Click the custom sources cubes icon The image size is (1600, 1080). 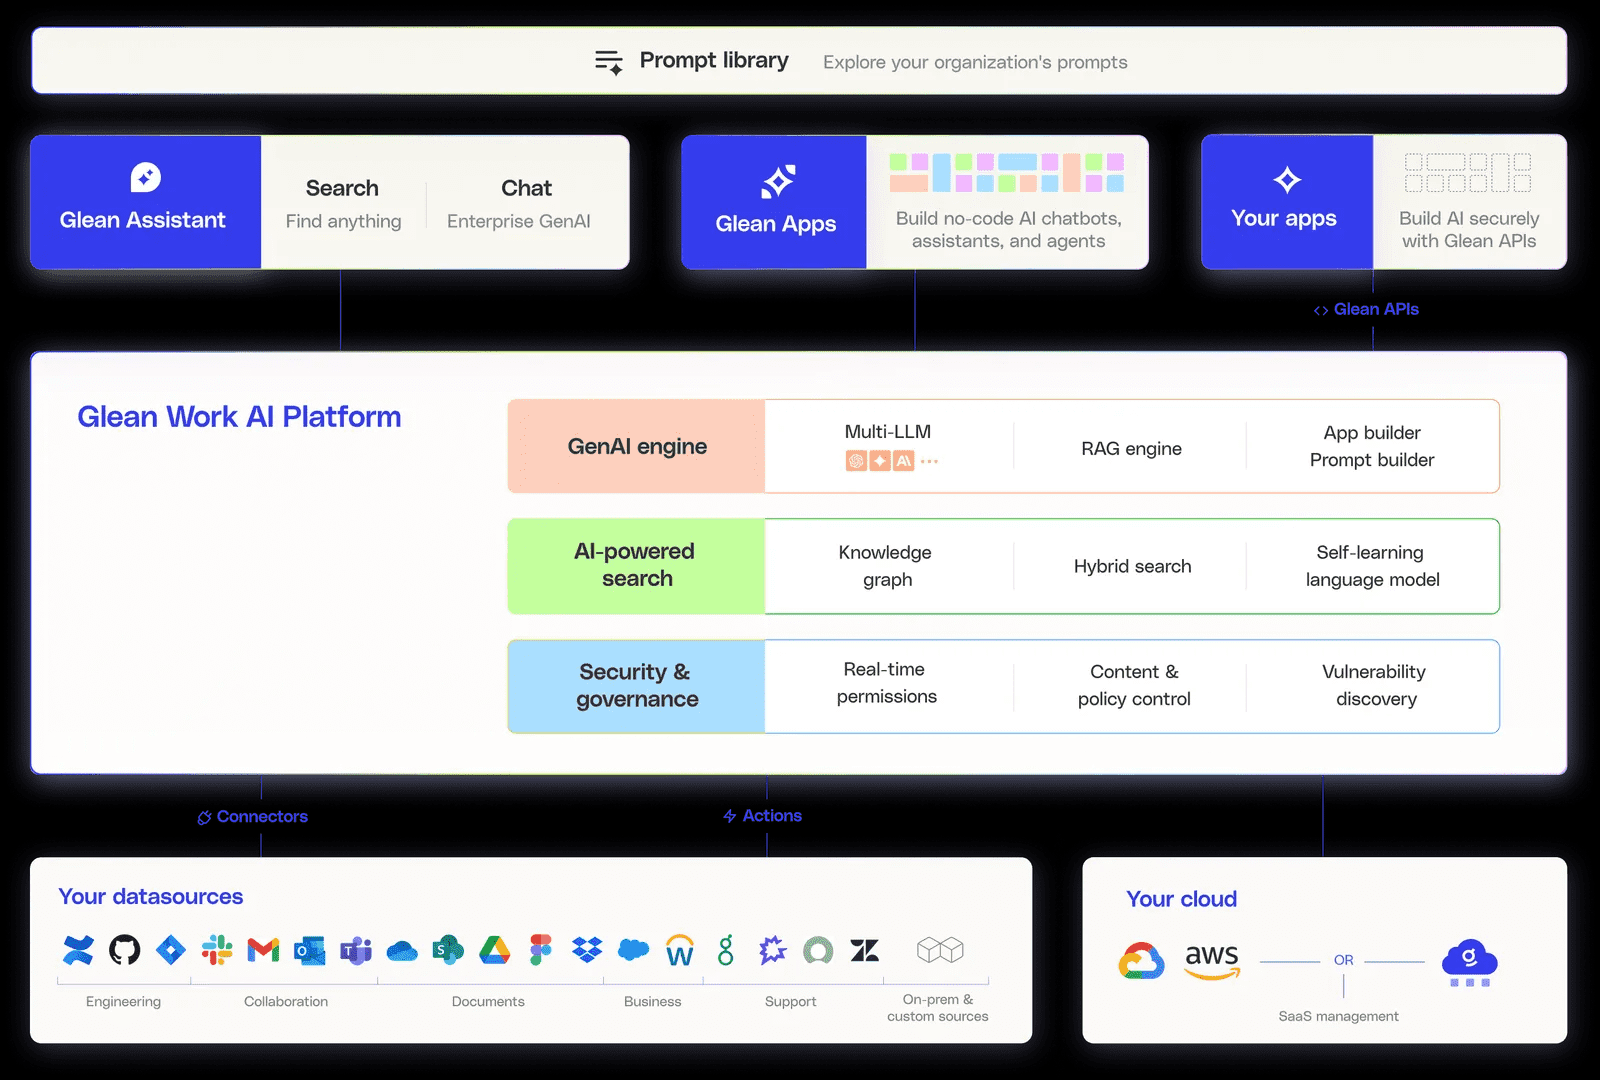click(940, 949)
